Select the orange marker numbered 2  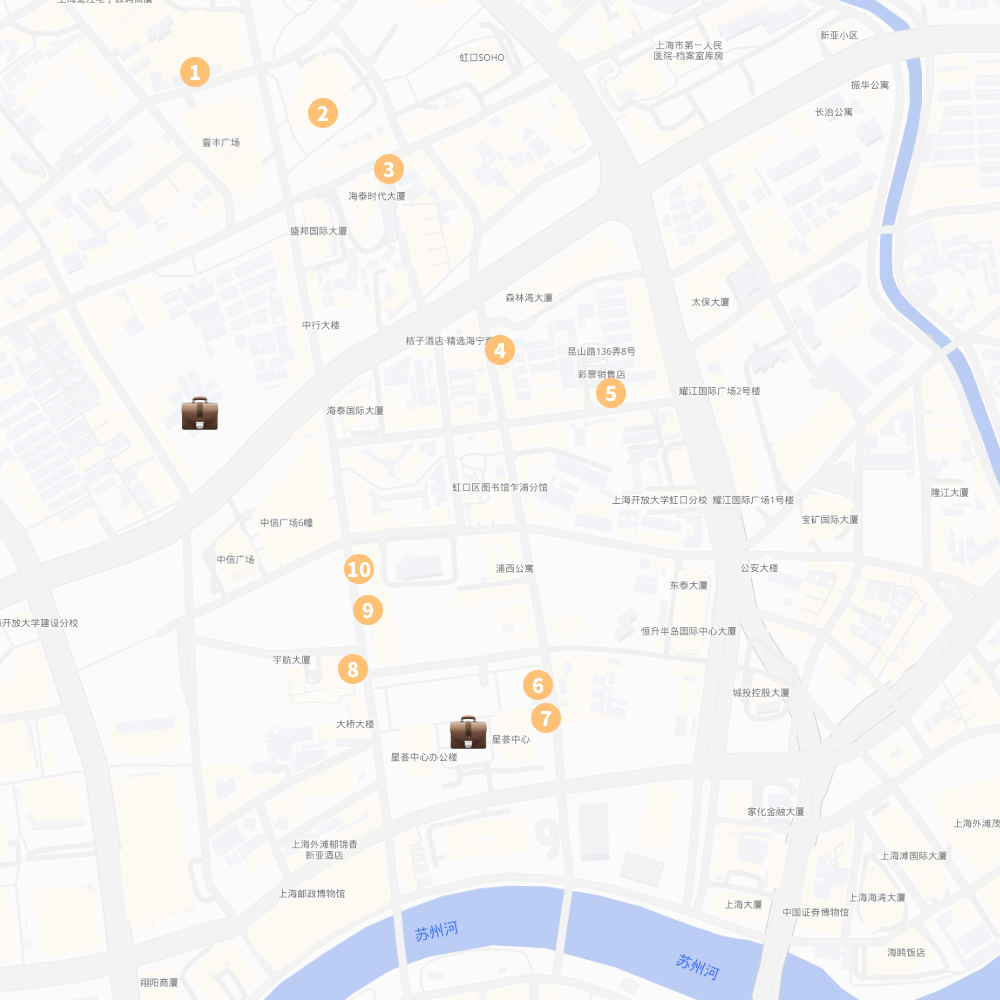[x=323, y=113]
